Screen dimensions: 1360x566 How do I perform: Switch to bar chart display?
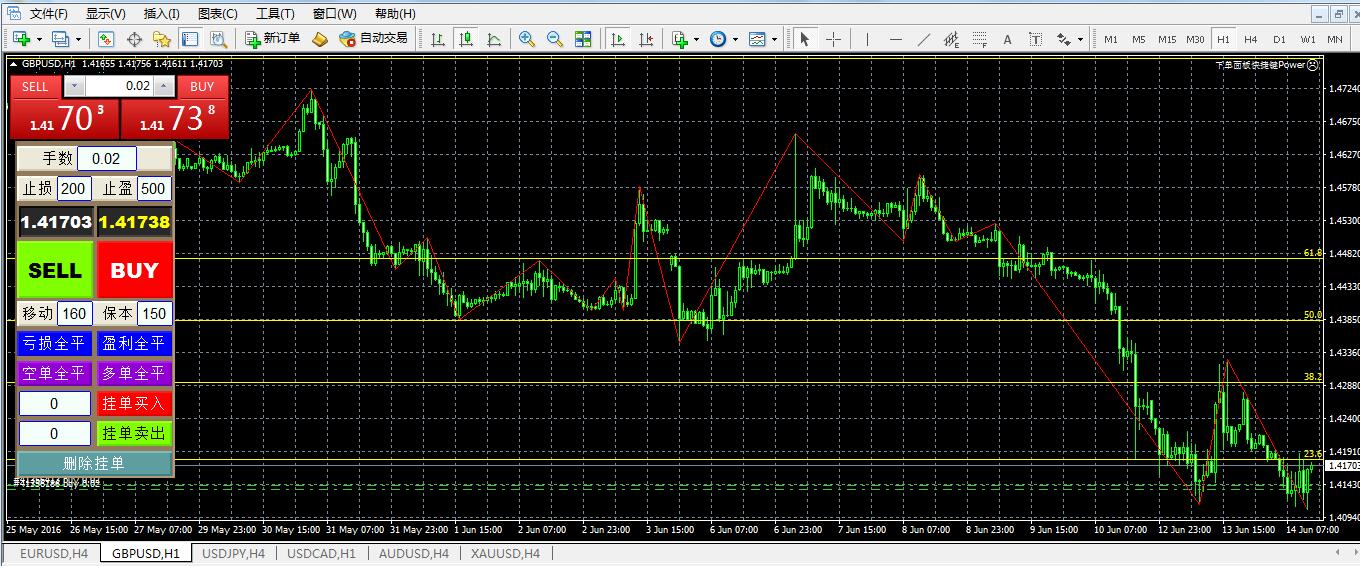click(x=438, y=39)
